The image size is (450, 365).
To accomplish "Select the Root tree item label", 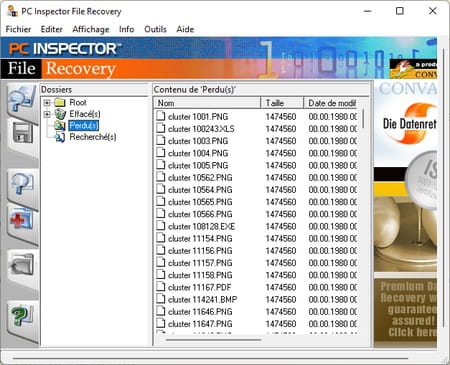I will pyautogui.click(x=78, y=102).
